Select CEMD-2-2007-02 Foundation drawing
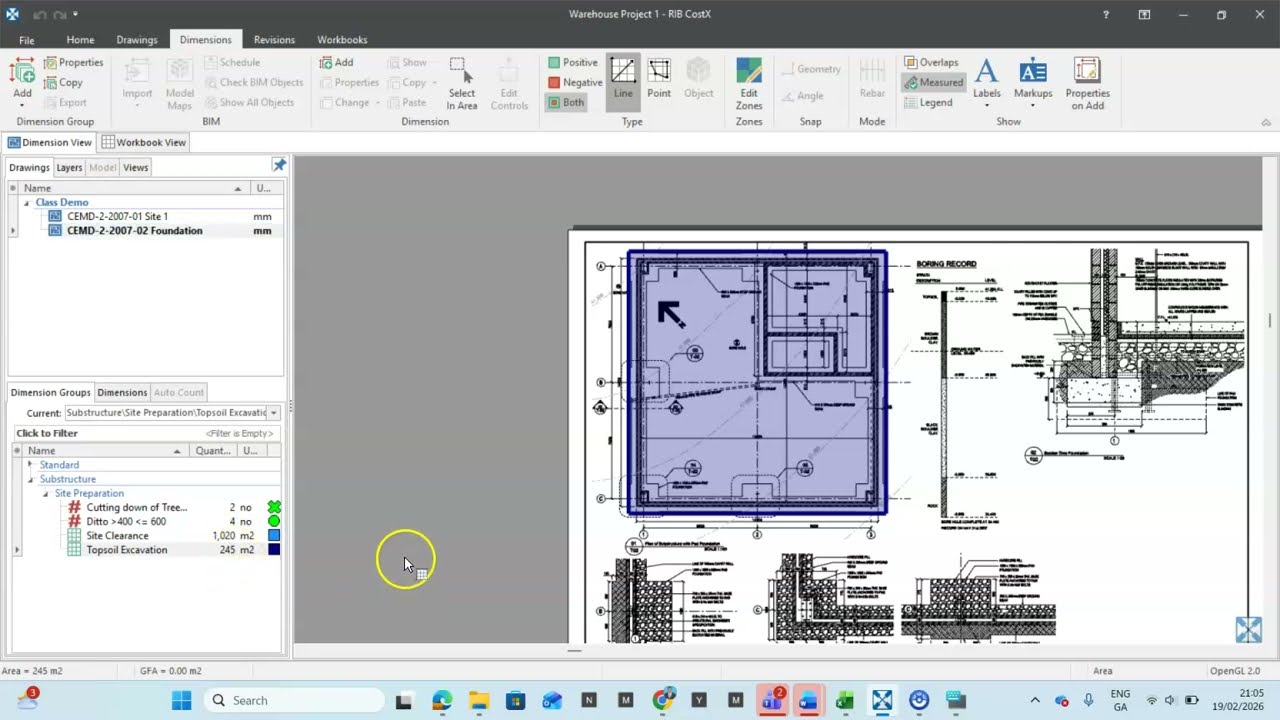1280x720 pixels. [x=135, y=230]
